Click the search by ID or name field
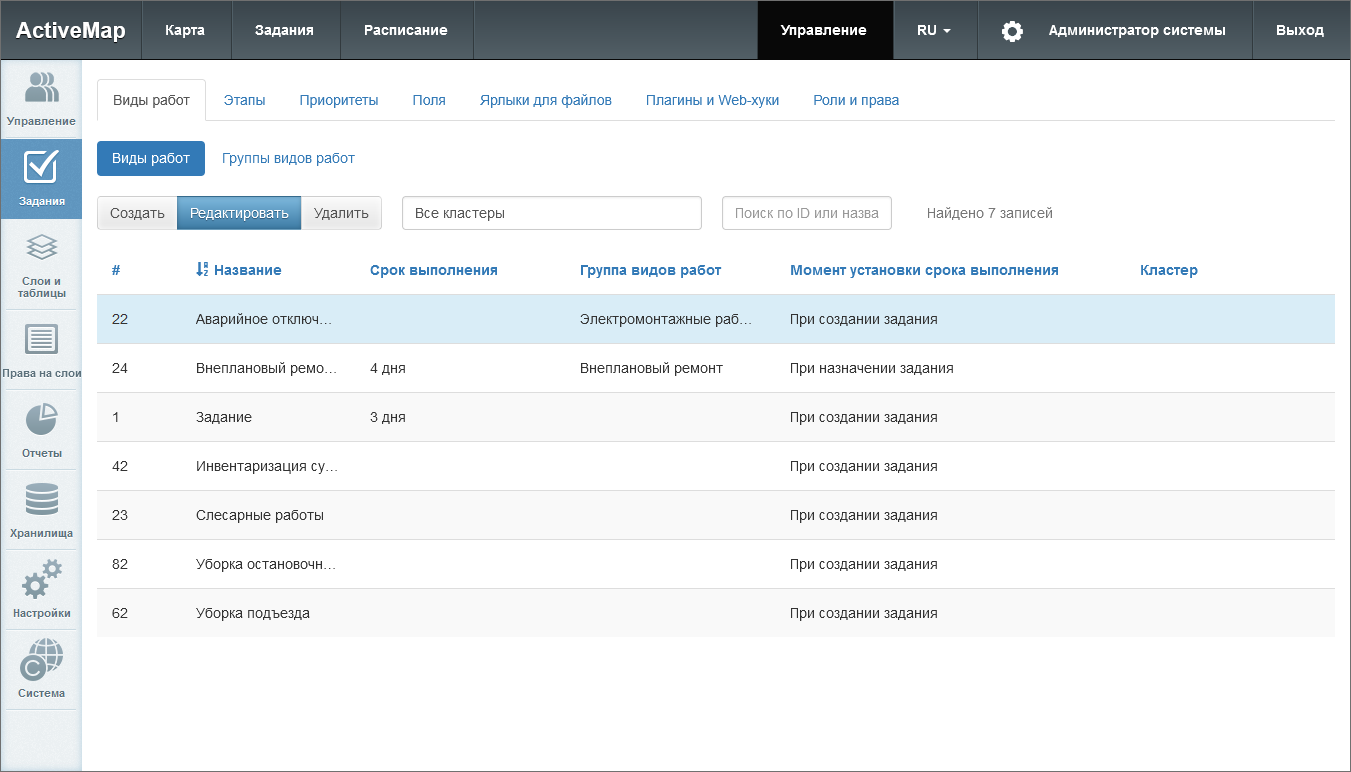 coord(806,213)
